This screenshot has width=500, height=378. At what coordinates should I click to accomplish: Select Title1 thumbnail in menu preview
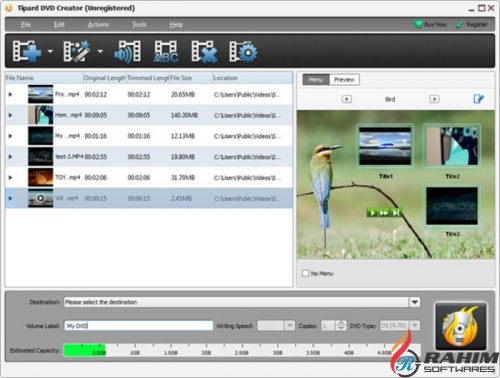click(x=385, y=146)
